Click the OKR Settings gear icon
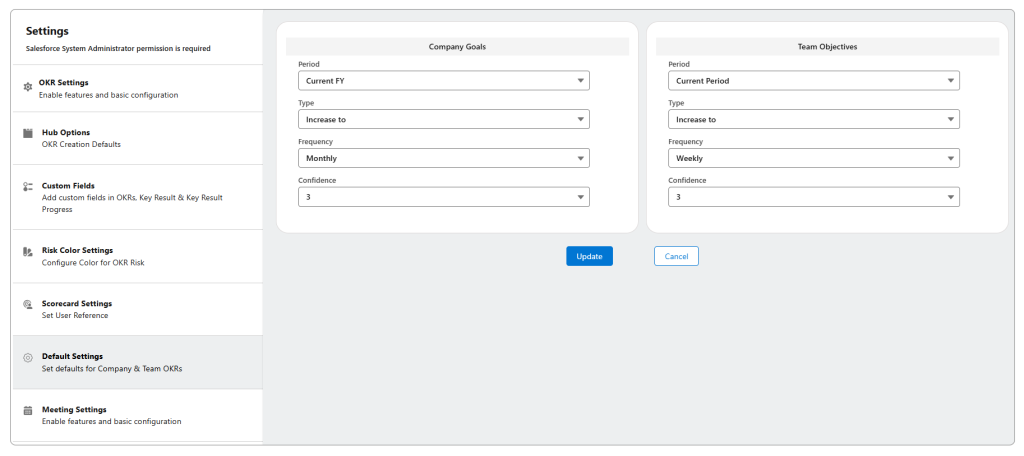1024x456 pixels. click(28, 88)
